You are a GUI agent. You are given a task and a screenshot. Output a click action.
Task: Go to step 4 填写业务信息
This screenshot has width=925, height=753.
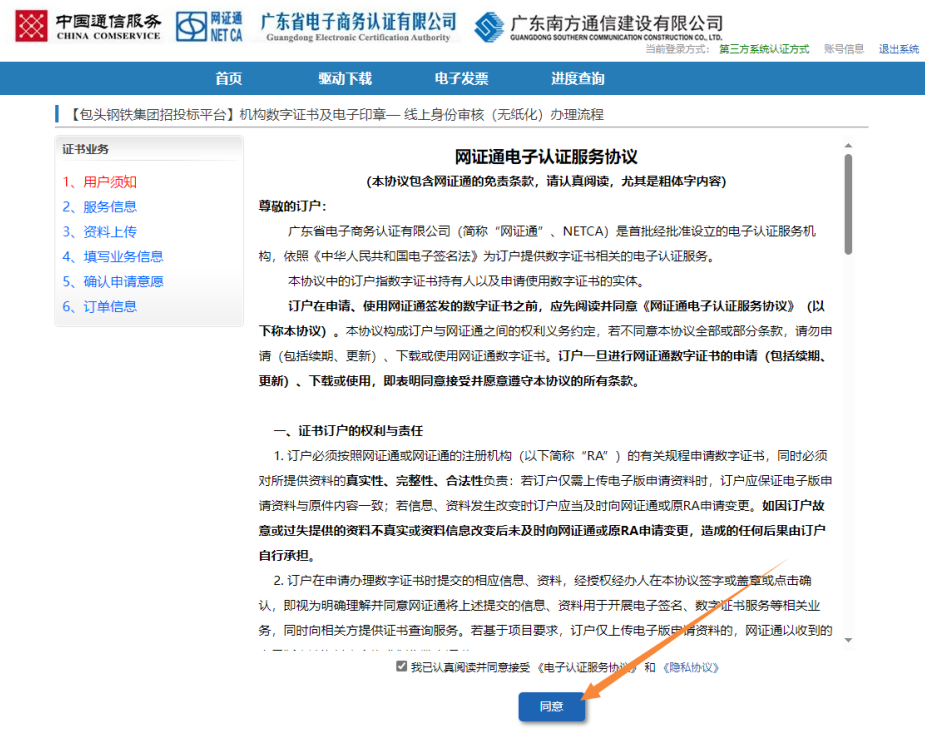pyautogui.click(x=112, y=257)
